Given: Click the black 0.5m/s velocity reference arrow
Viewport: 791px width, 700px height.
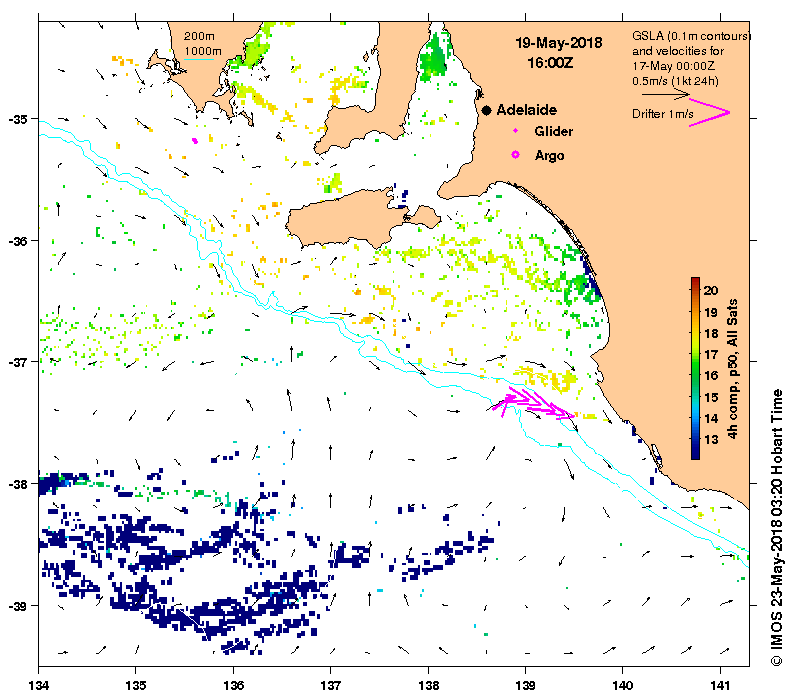Looking at the screenshot, I should (x=665, y=94).
